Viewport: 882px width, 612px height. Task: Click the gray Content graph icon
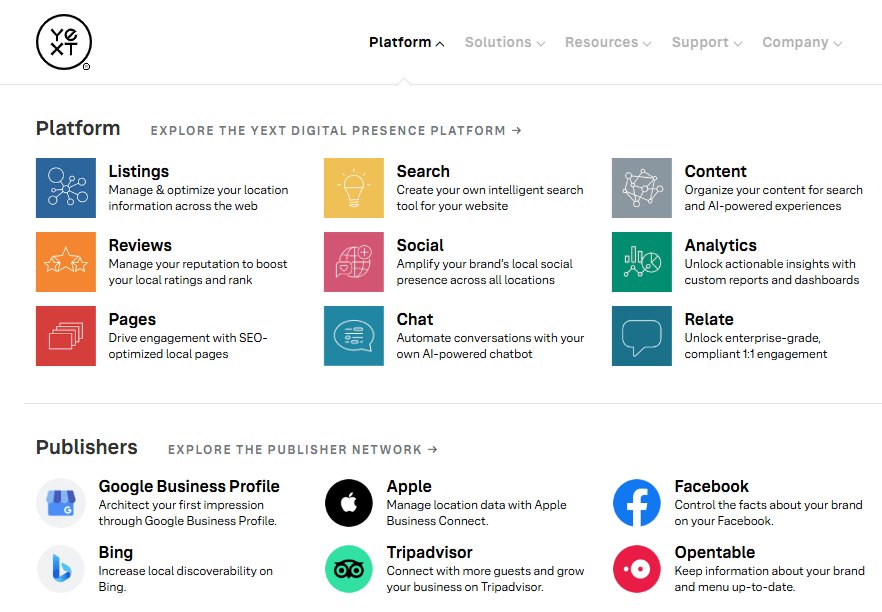[x=642, y=188]
